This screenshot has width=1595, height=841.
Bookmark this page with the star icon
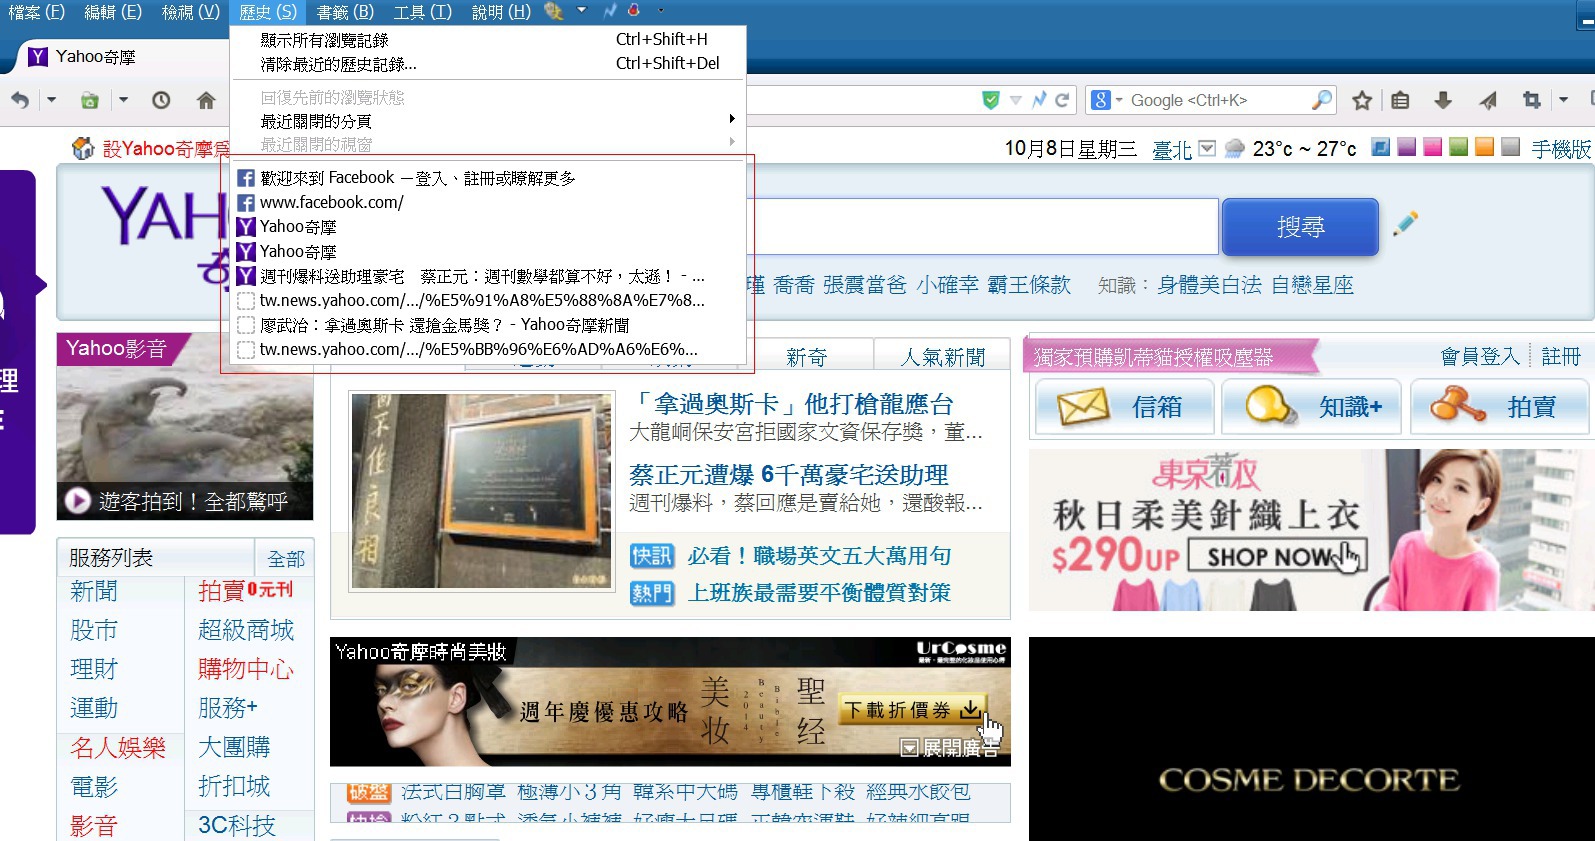(x=1362, y=100)
